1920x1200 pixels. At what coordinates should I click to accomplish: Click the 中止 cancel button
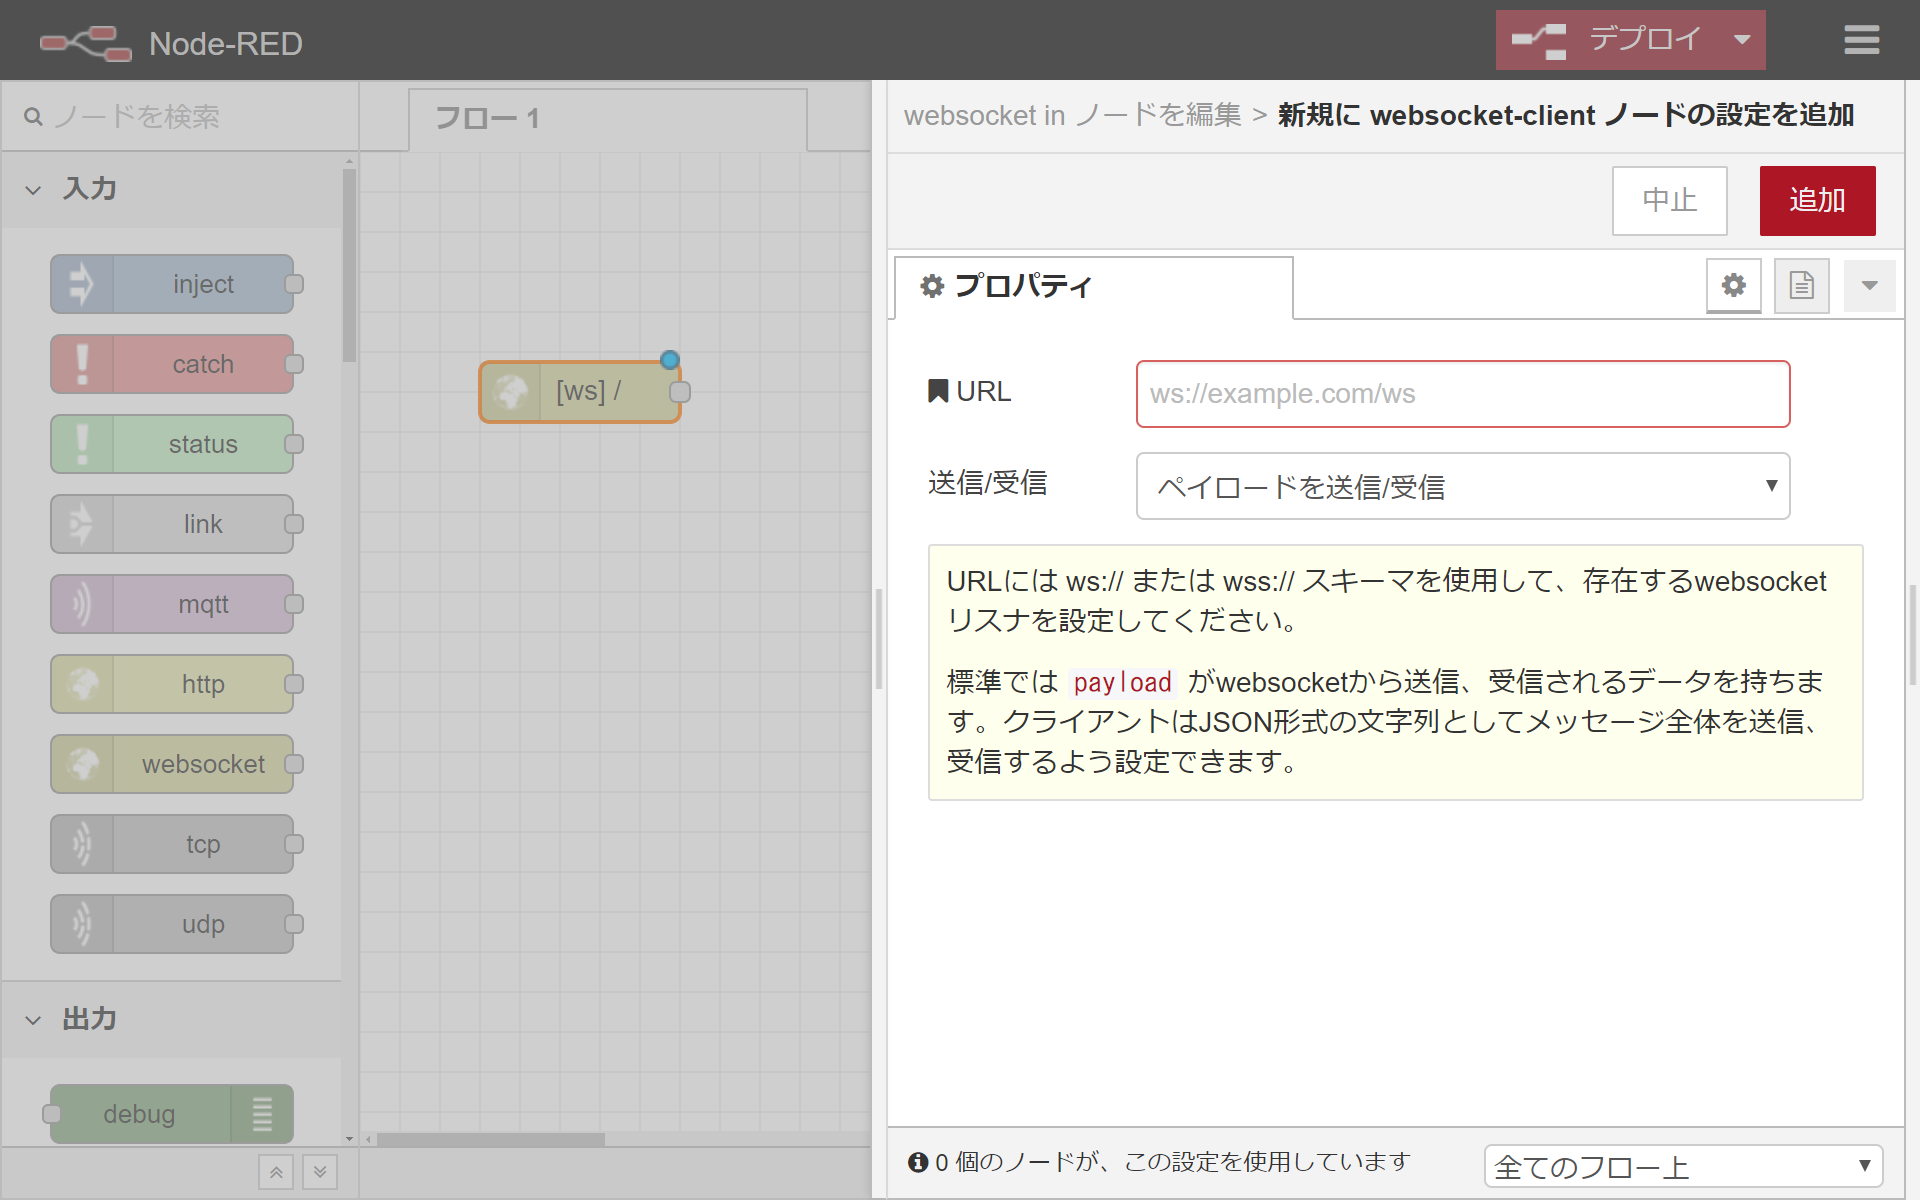1669,201
